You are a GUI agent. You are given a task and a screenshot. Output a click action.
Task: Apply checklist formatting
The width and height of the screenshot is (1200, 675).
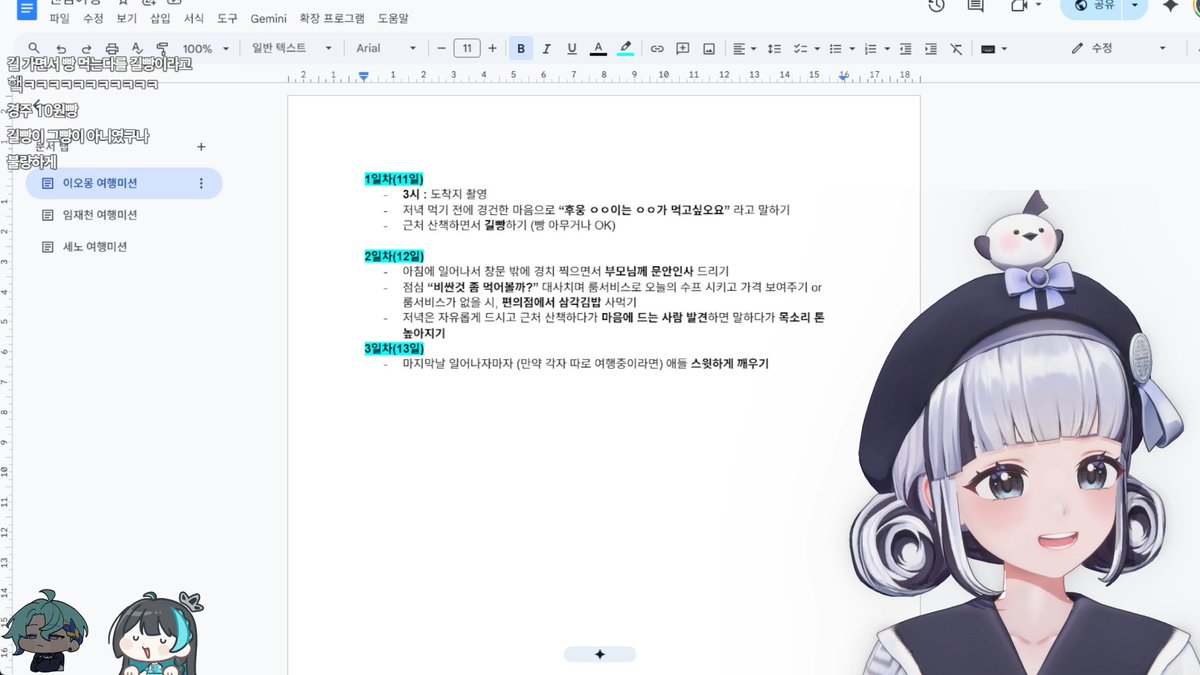798,48
